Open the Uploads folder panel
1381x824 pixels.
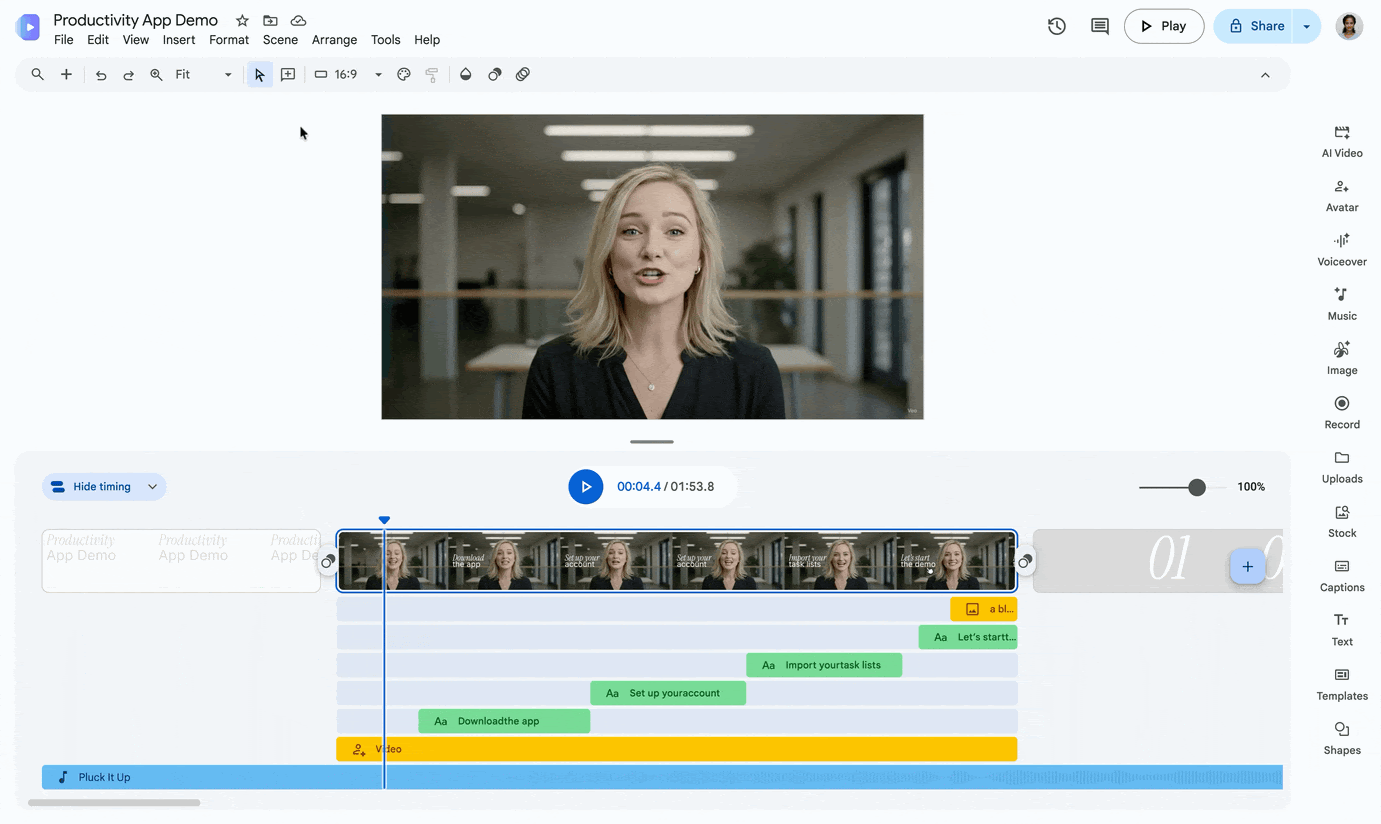[1342, 467]
